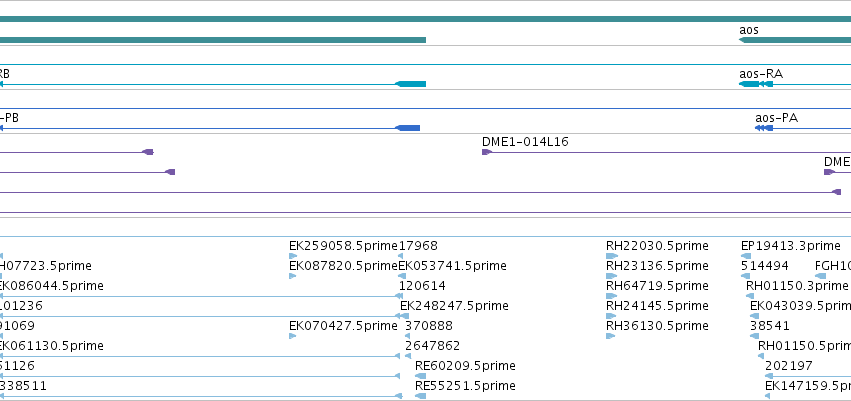Click the DME1-014L16 clone start glyph

[487, 152]
